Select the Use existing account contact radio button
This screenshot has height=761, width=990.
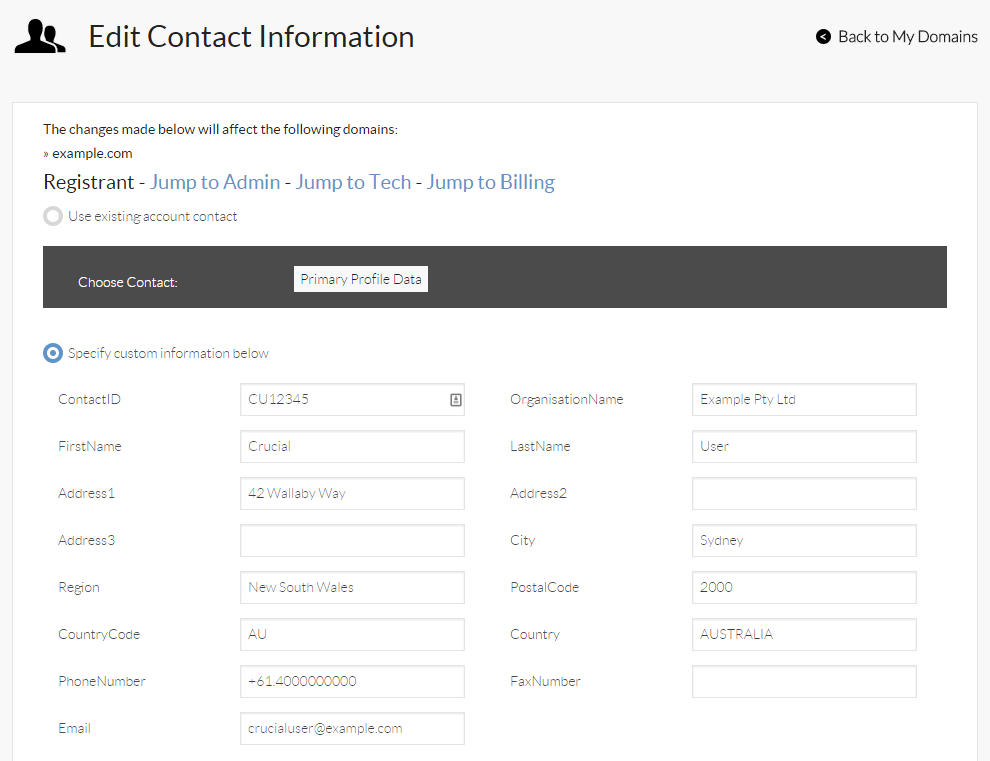(x=53, y=216)
